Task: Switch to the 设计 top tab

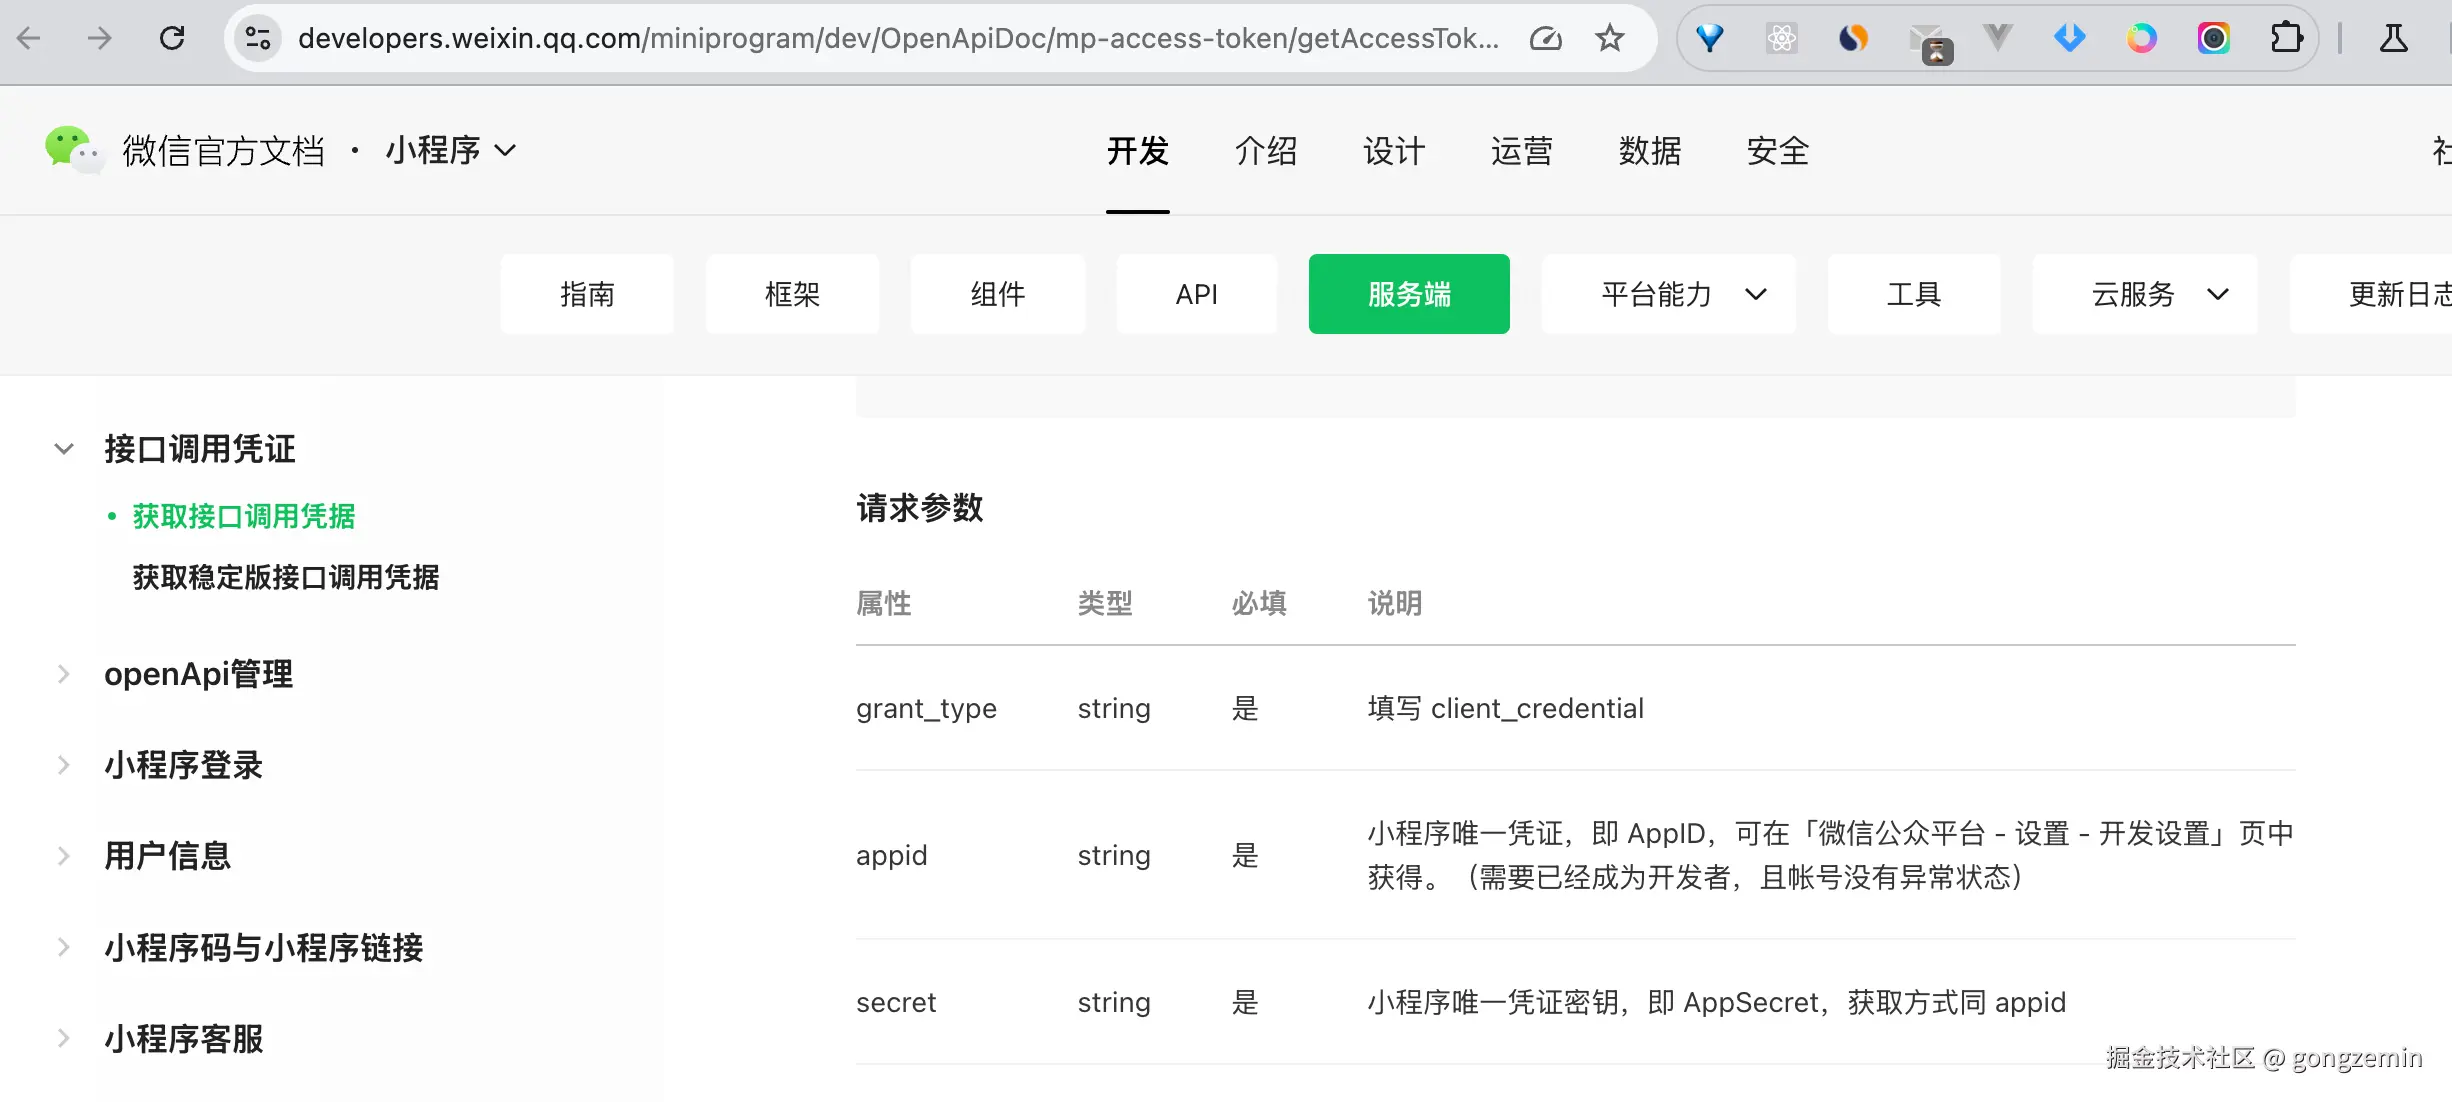Action: tap(1393, 151)
